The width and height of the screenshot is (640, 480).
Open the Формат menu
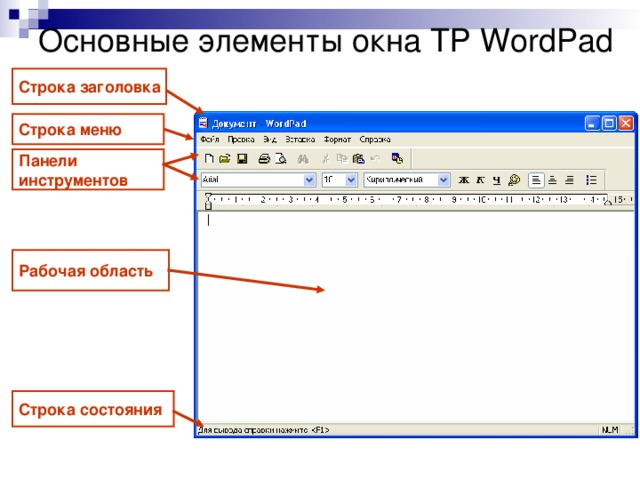click(x=337, y=140)
